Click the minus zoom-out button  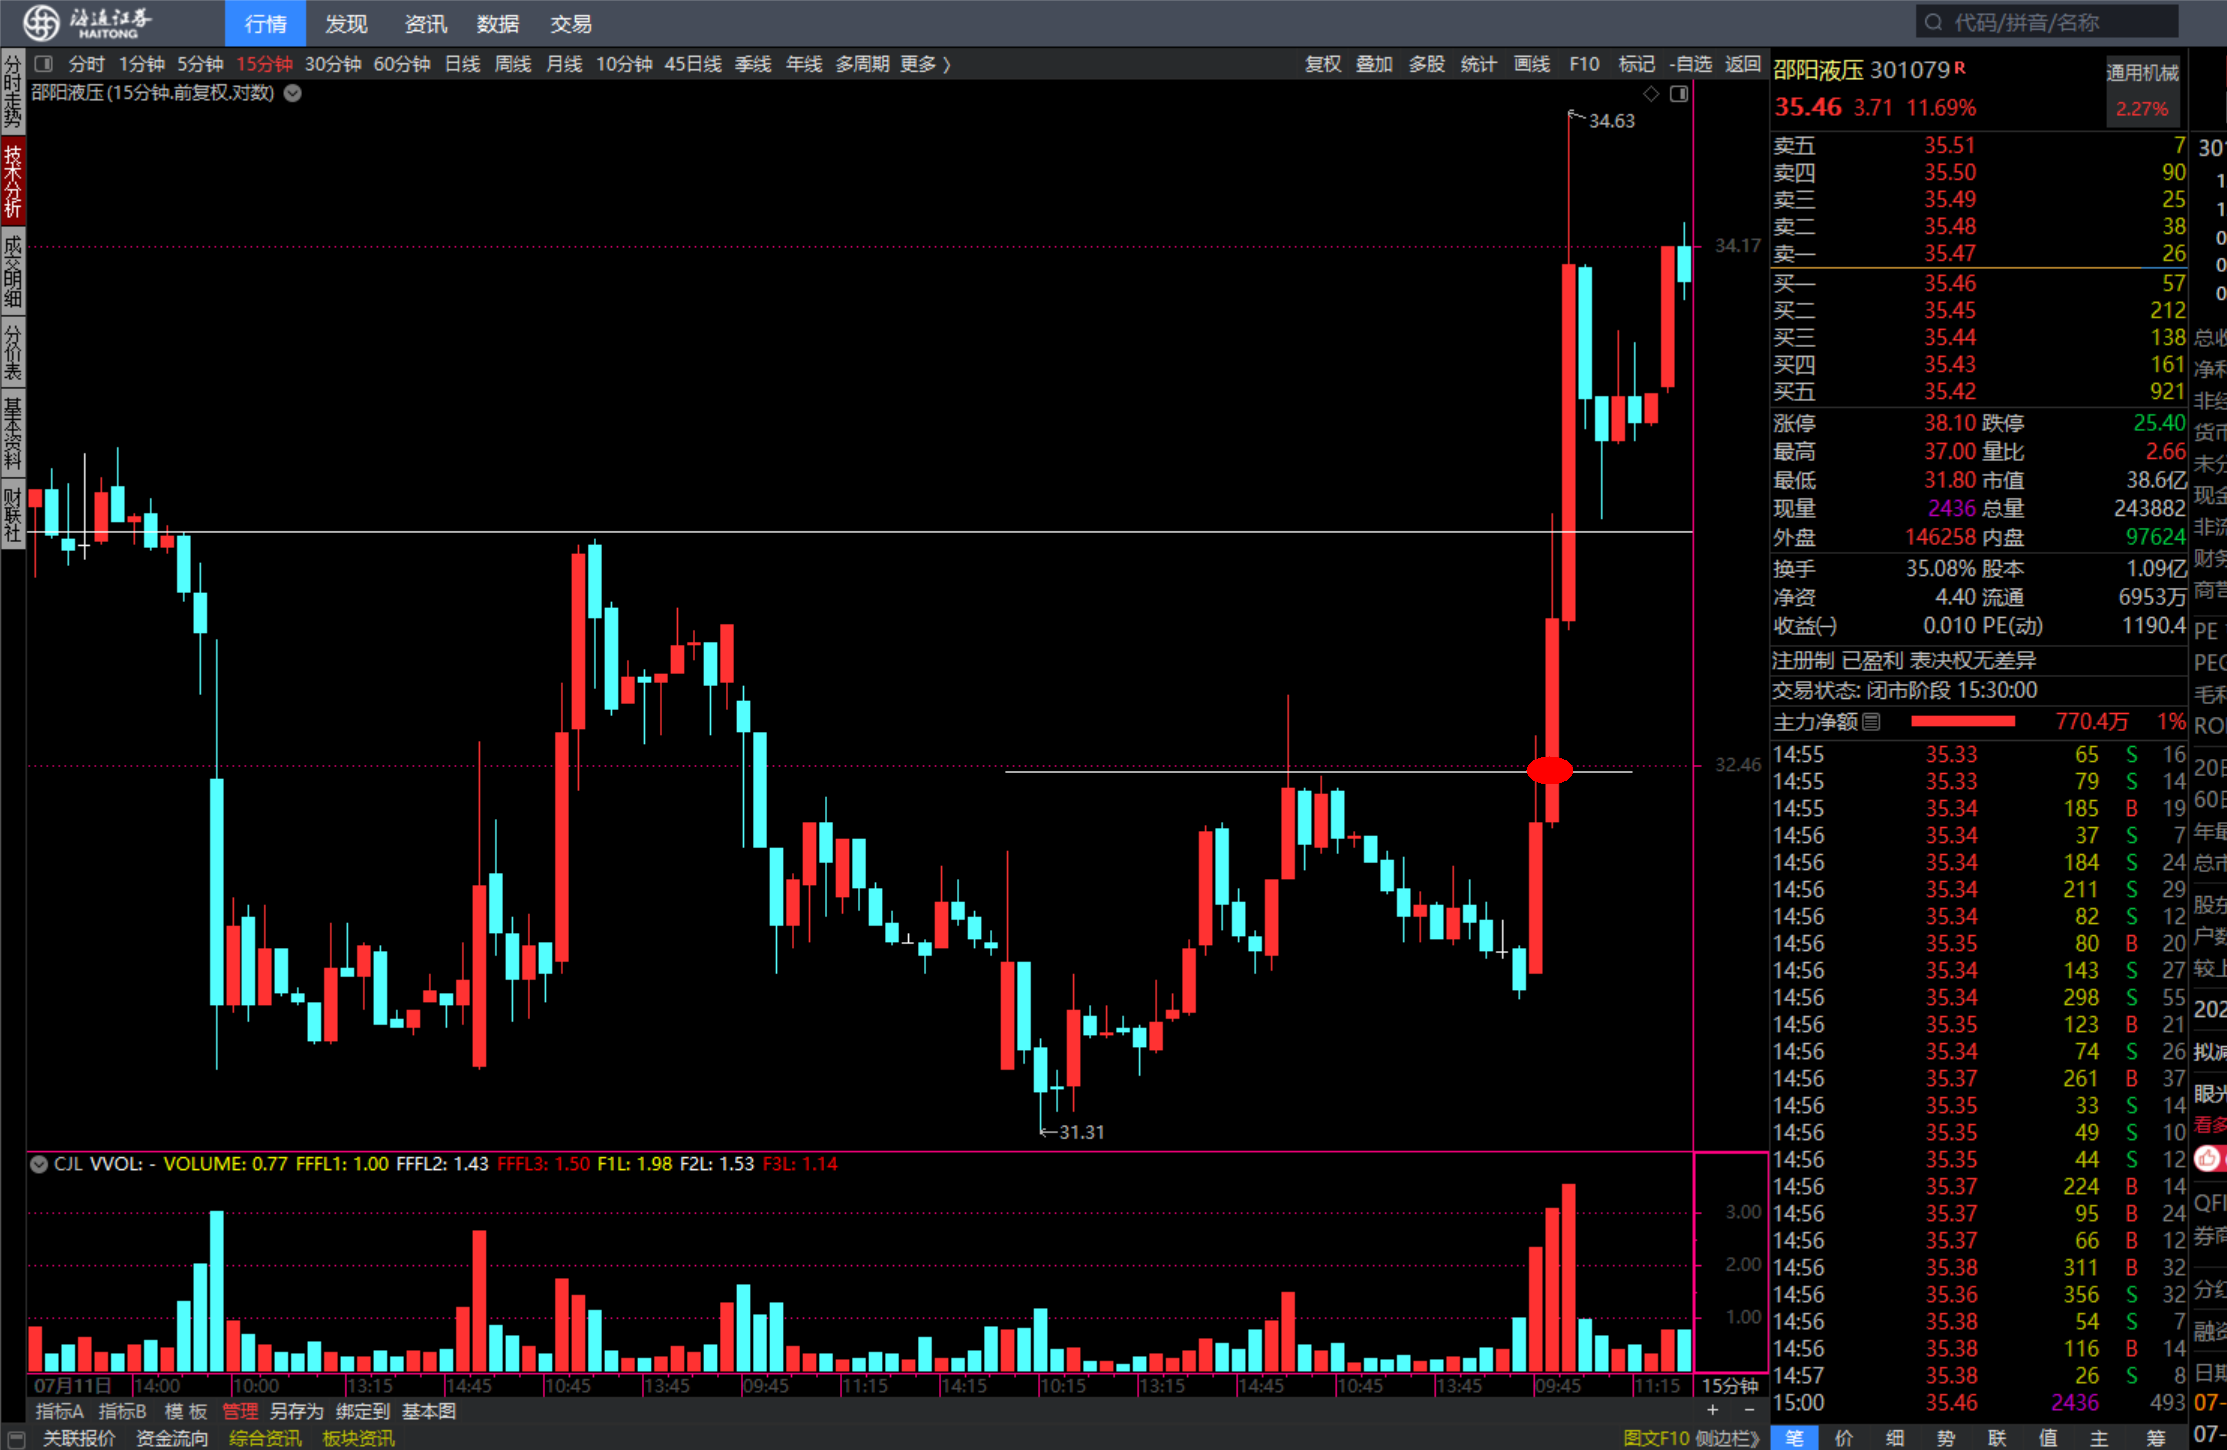tap(1749, 1410)
